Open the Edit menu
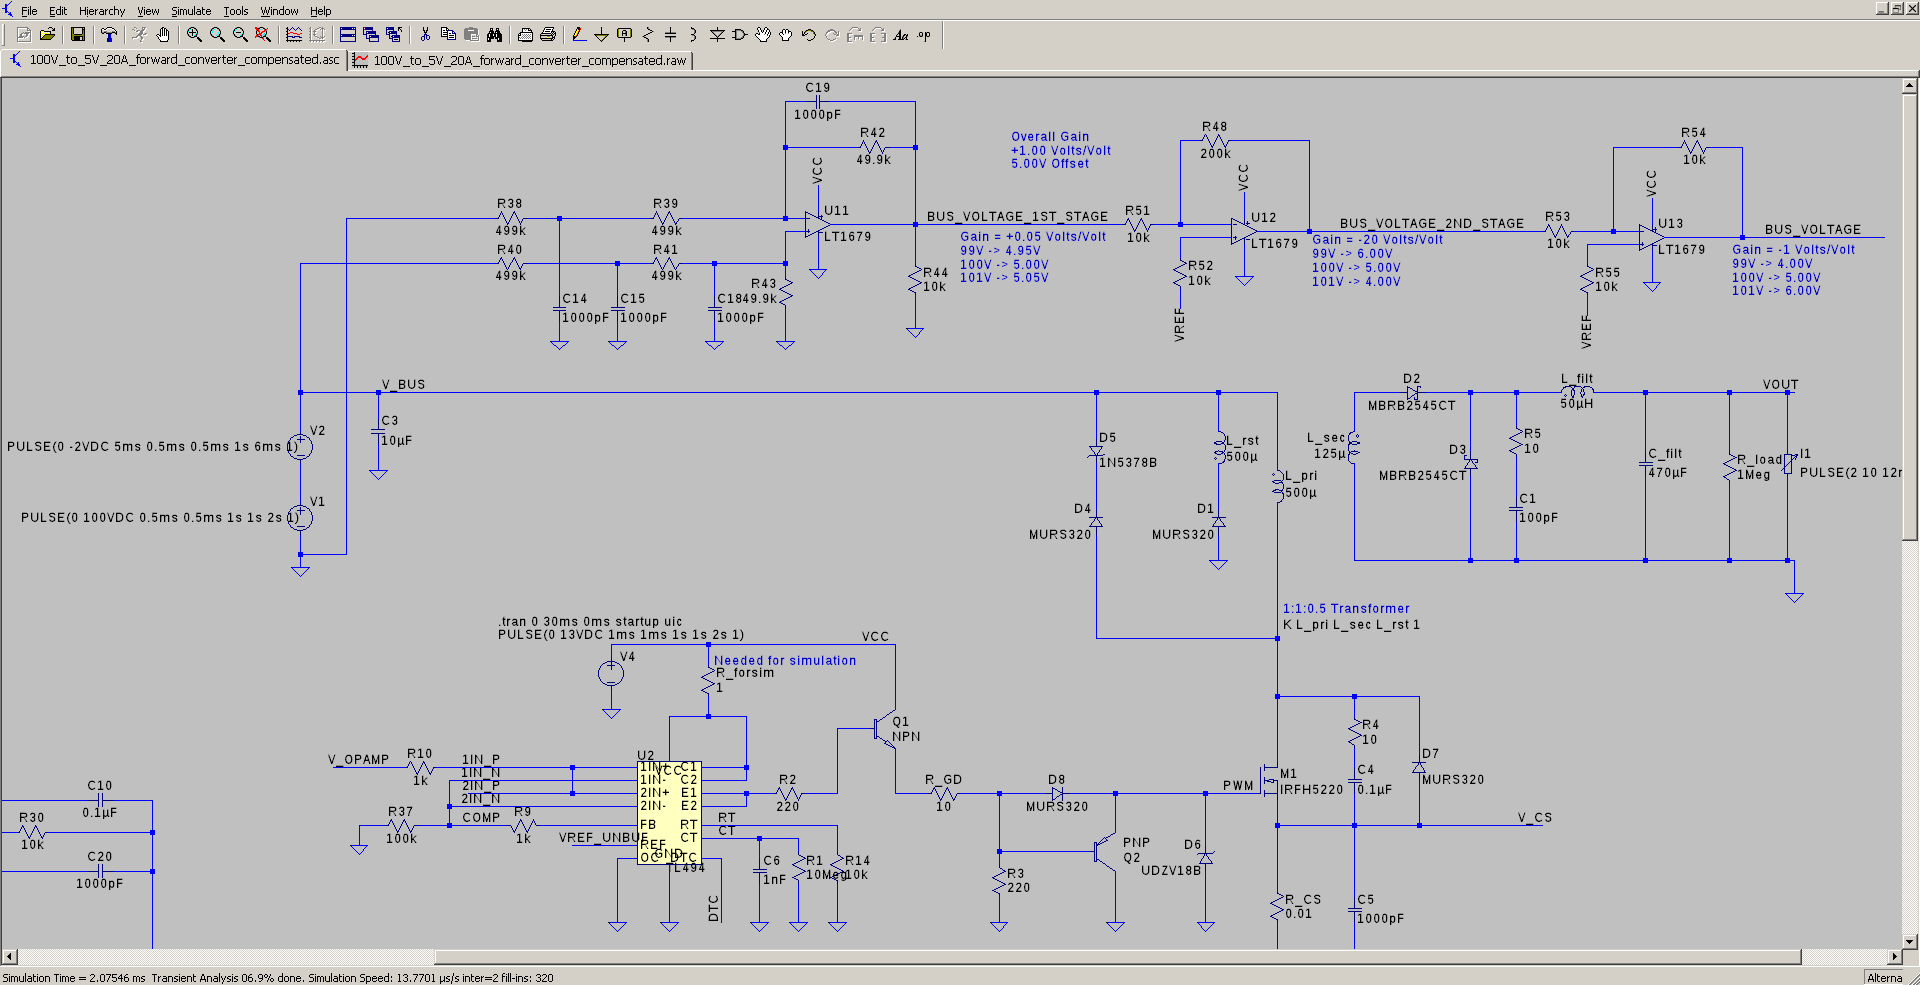Image resolution: width=1920 pixels, height=985 pixels. coord(58,11)
